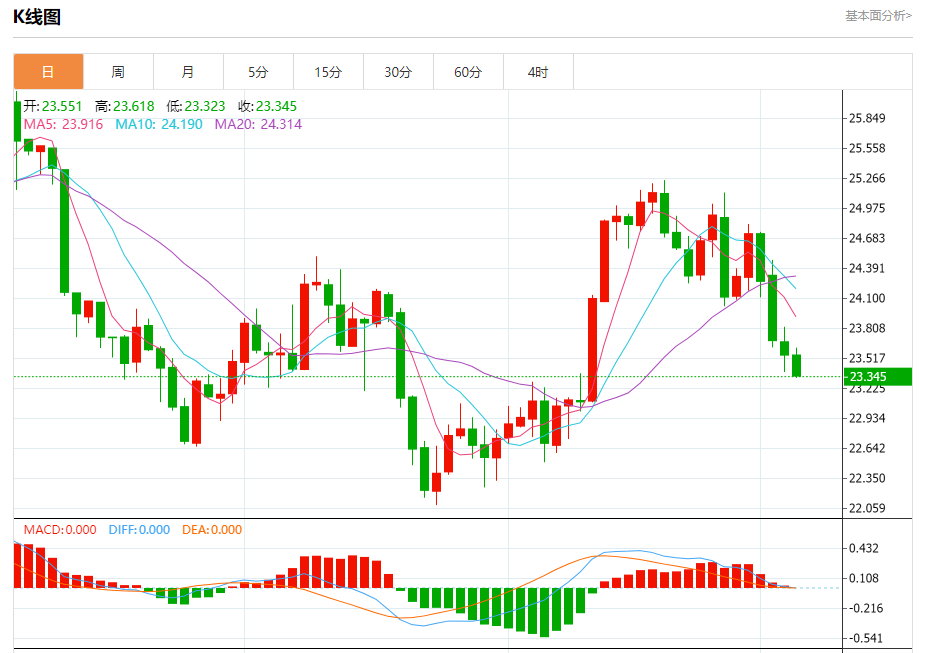Open the 30分 interval tab

point(398,72)
